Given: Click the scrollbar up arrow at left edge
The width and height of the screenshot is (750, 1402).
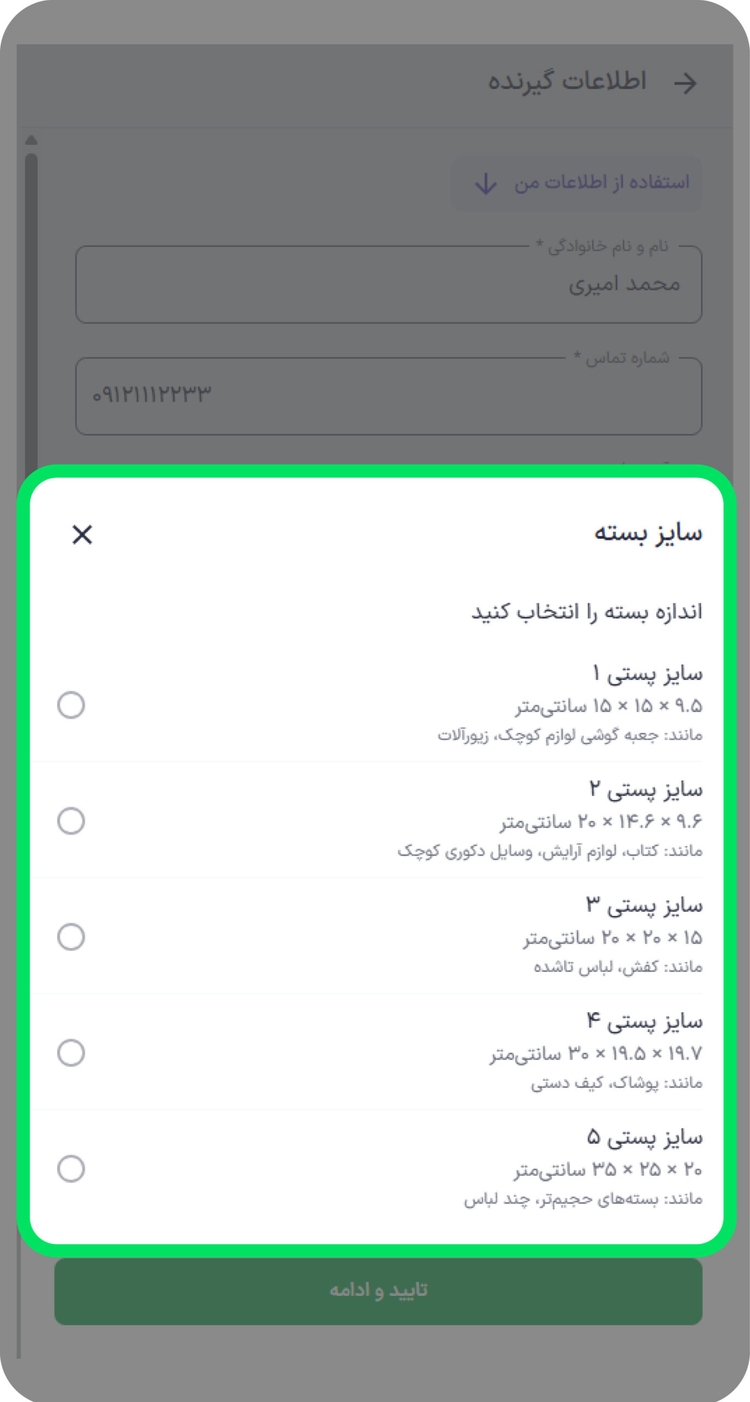Looking at the screenshot, I should tap(31, 140).
